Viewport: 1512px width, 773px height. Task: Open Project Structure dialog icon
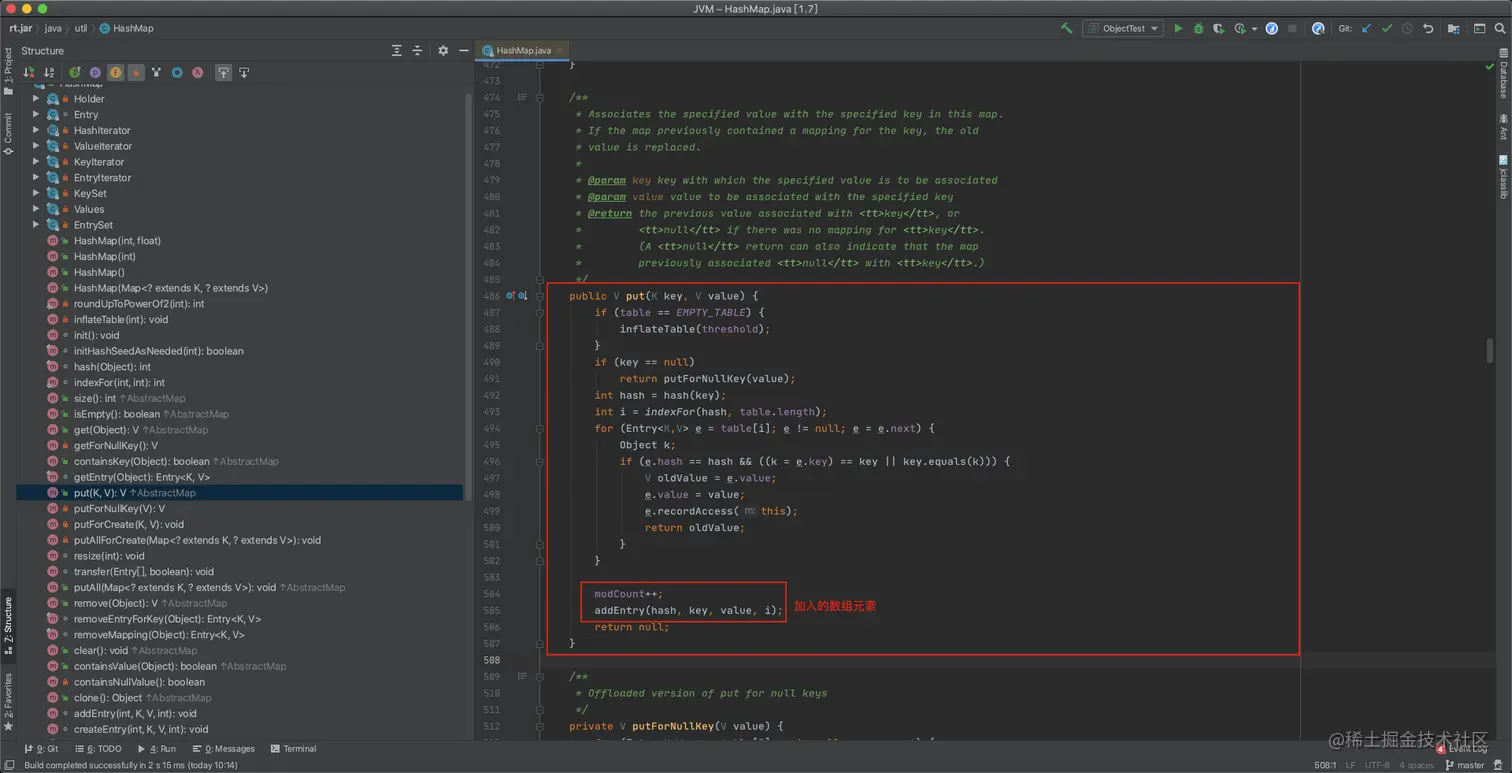[x=1455, y=28]
